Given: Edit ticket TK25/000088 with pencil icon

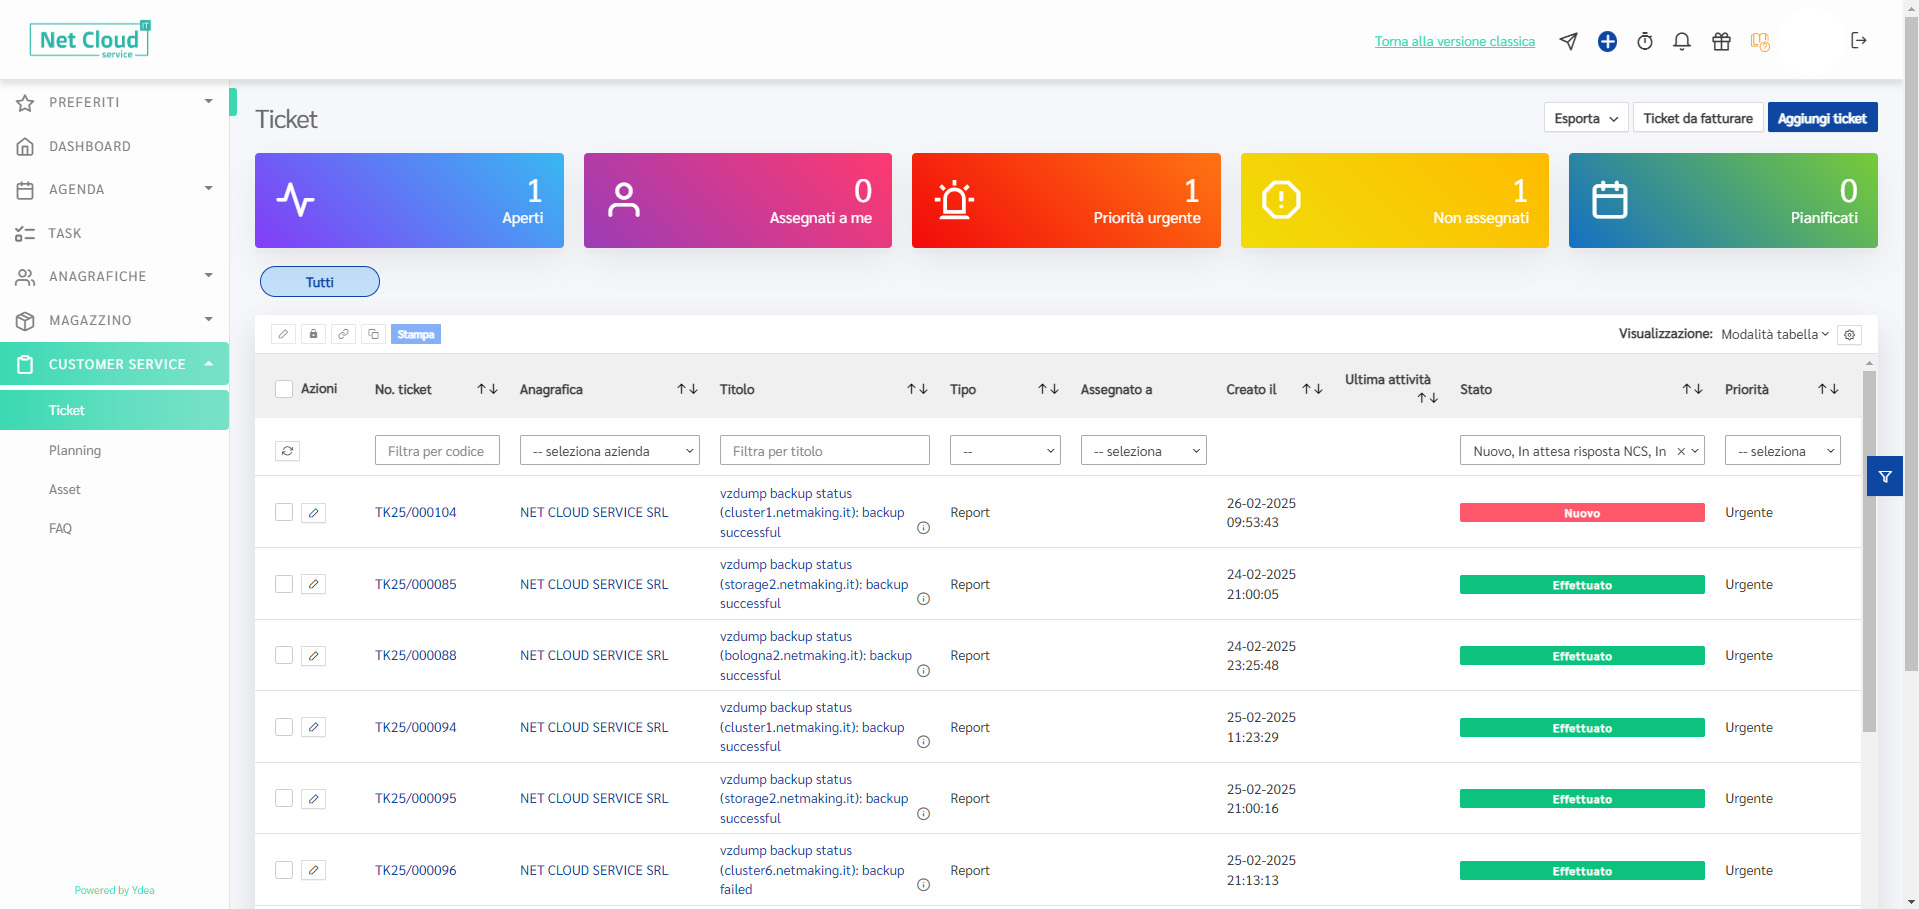Looking at the screenshot, I should [x=314, y=656].
